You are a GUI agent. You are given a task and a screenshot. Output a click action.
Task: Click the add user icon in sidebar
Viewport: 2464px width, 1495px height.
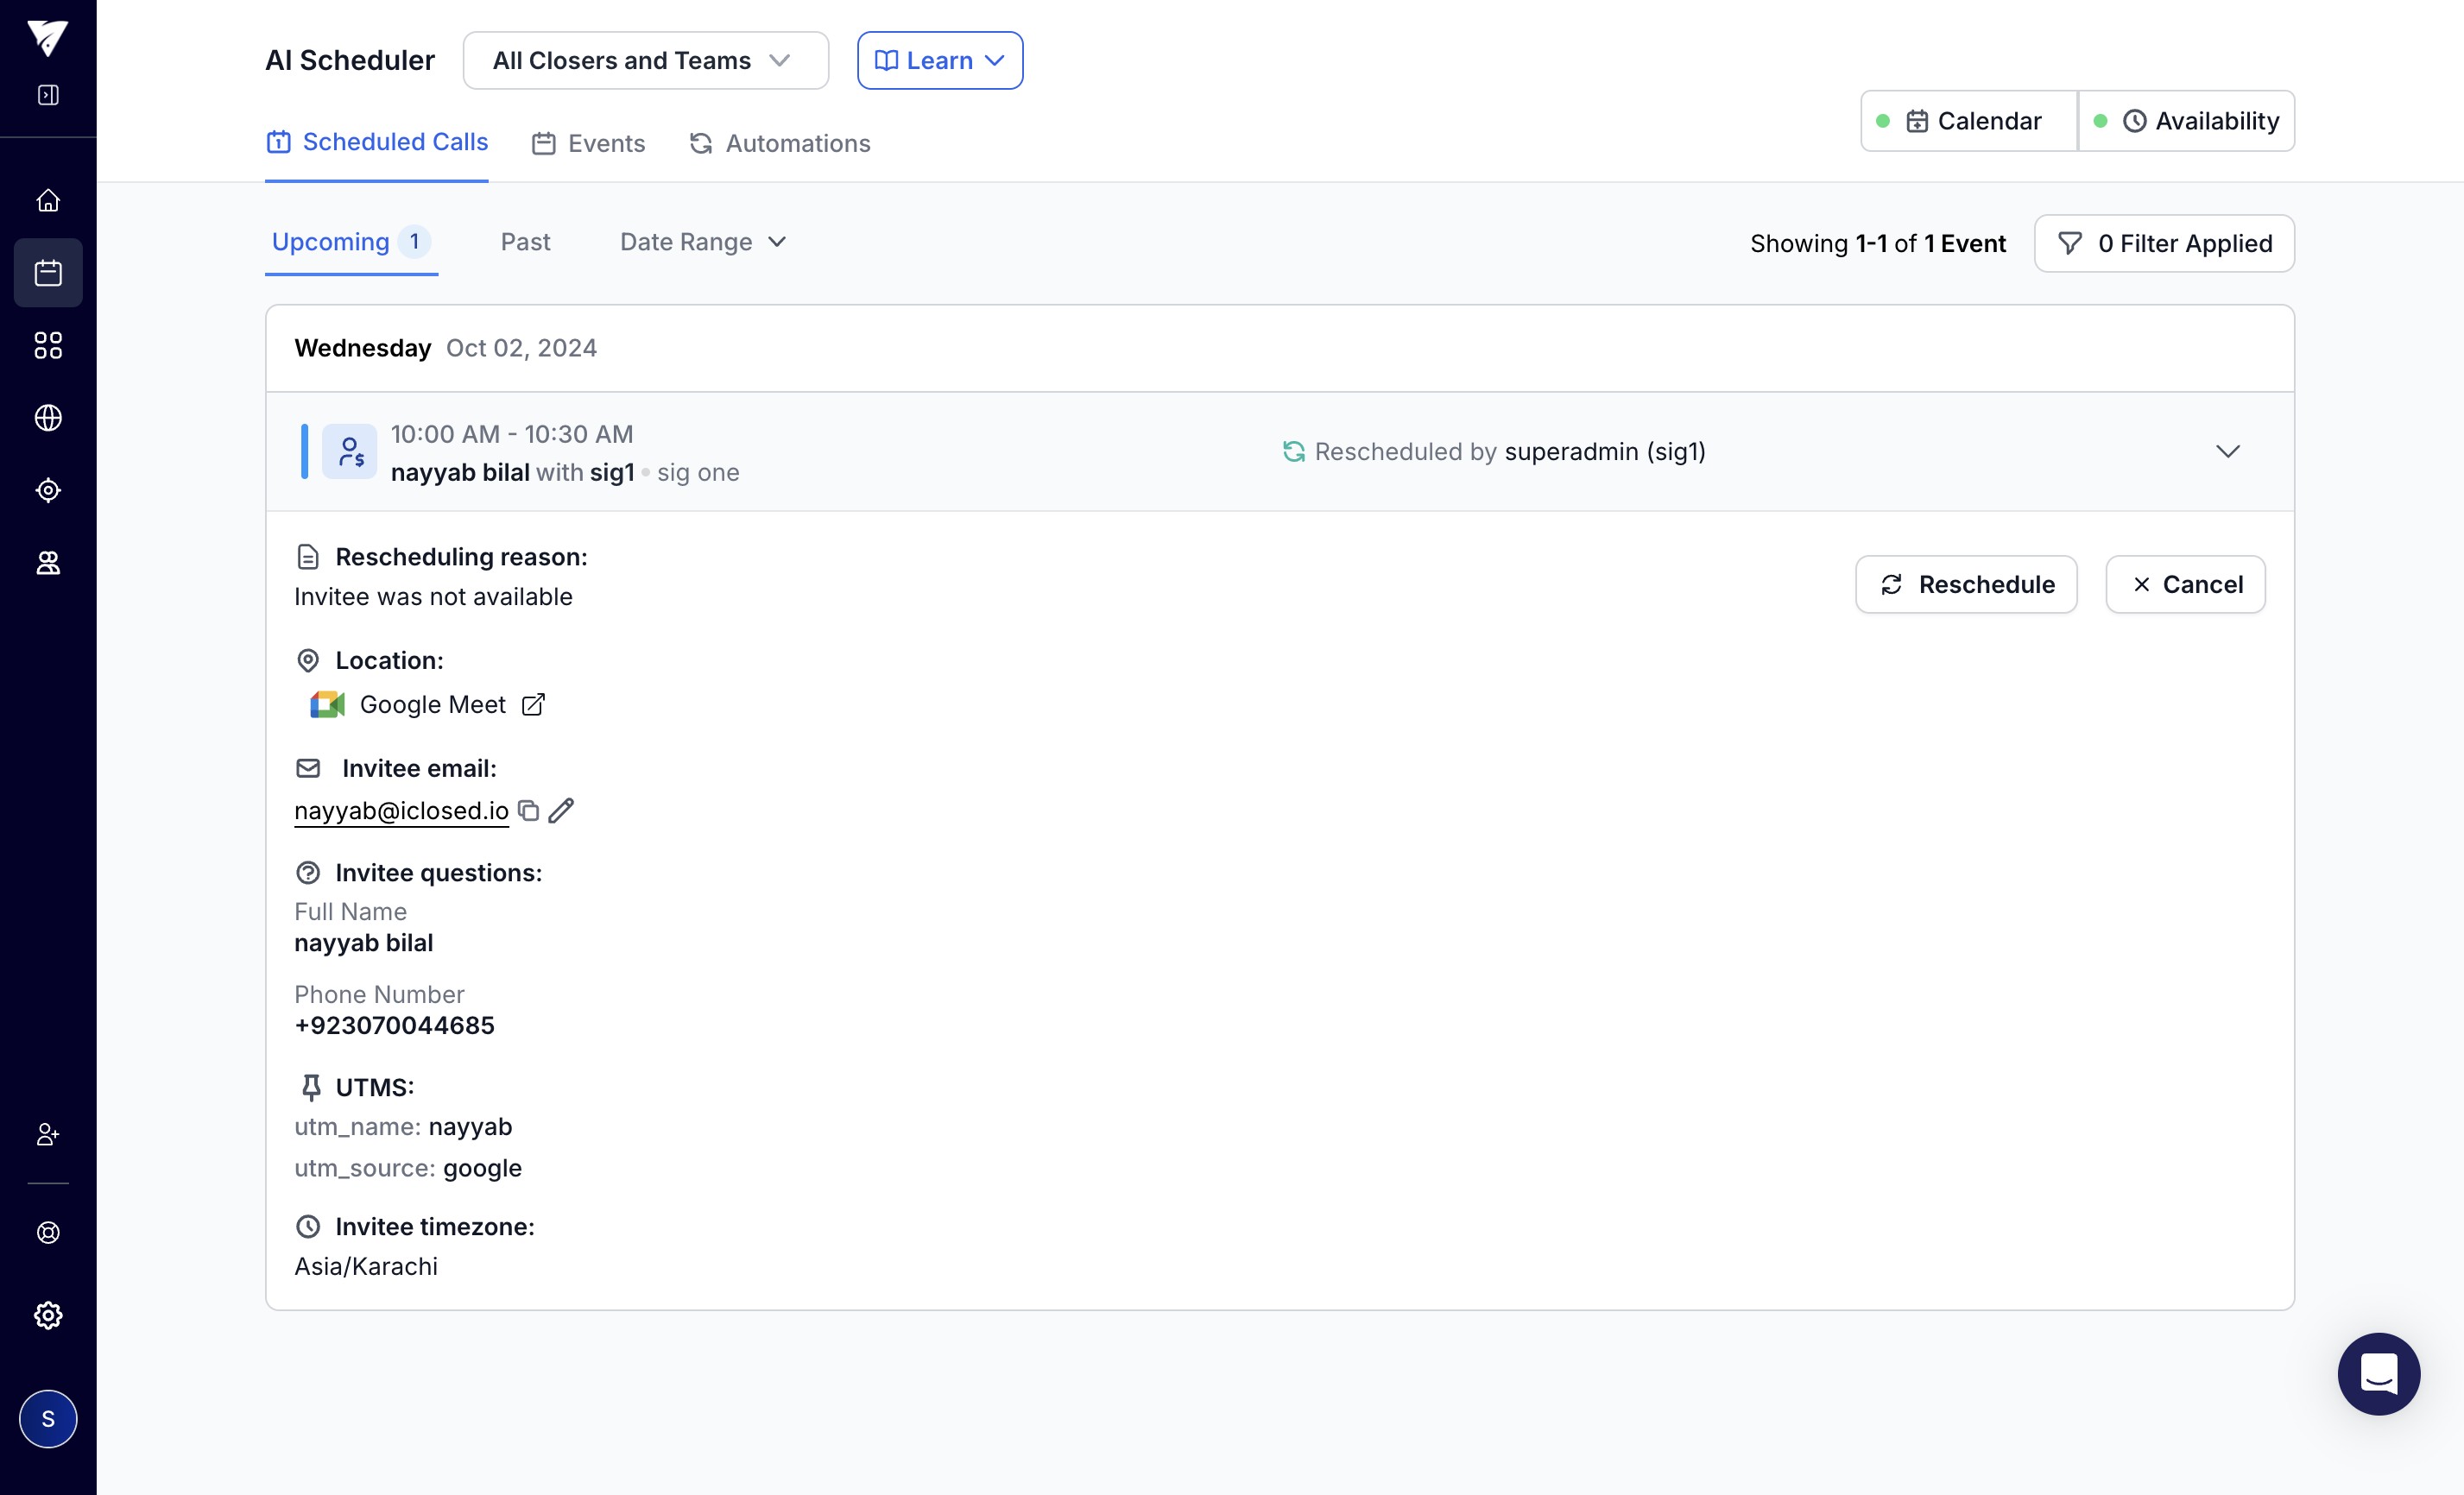coord(48,1134)
